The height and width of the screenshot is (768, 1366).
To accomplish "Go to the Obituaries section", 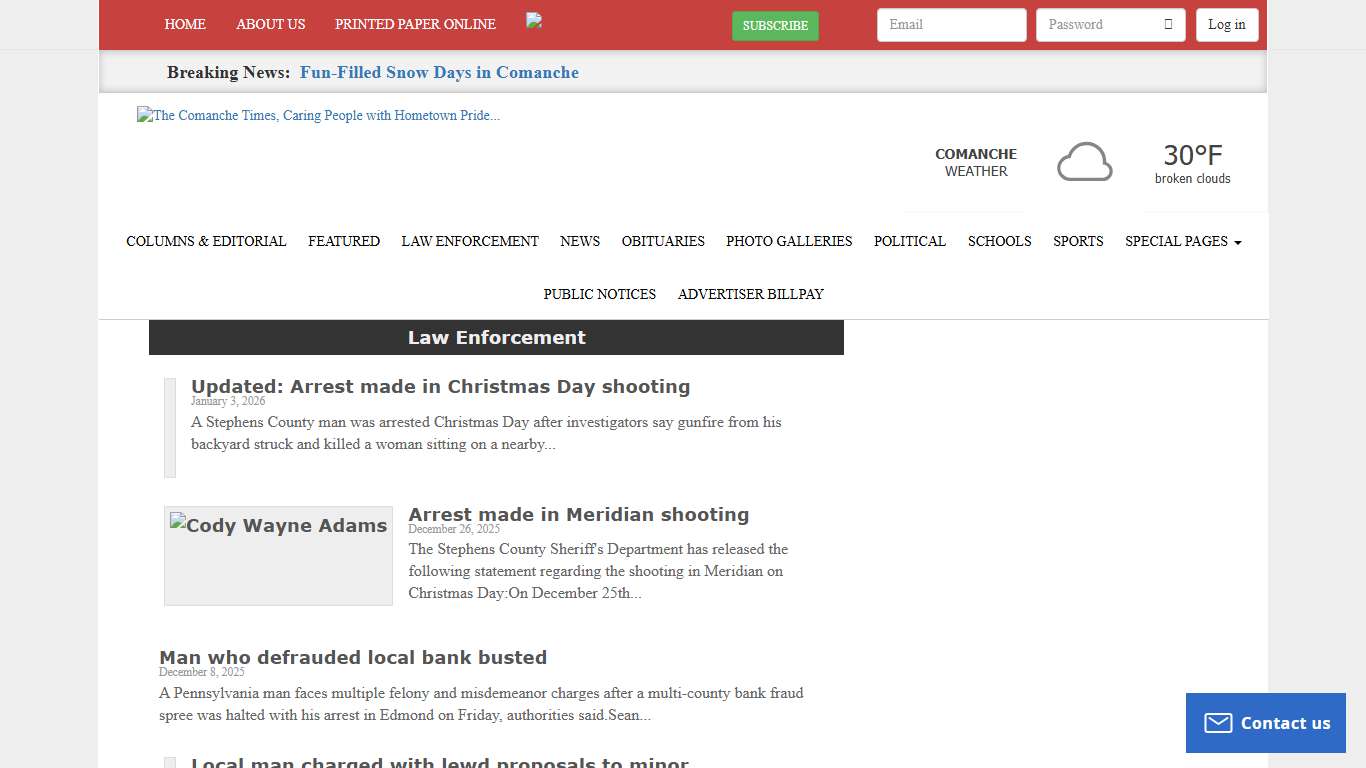I will point(662,241).
